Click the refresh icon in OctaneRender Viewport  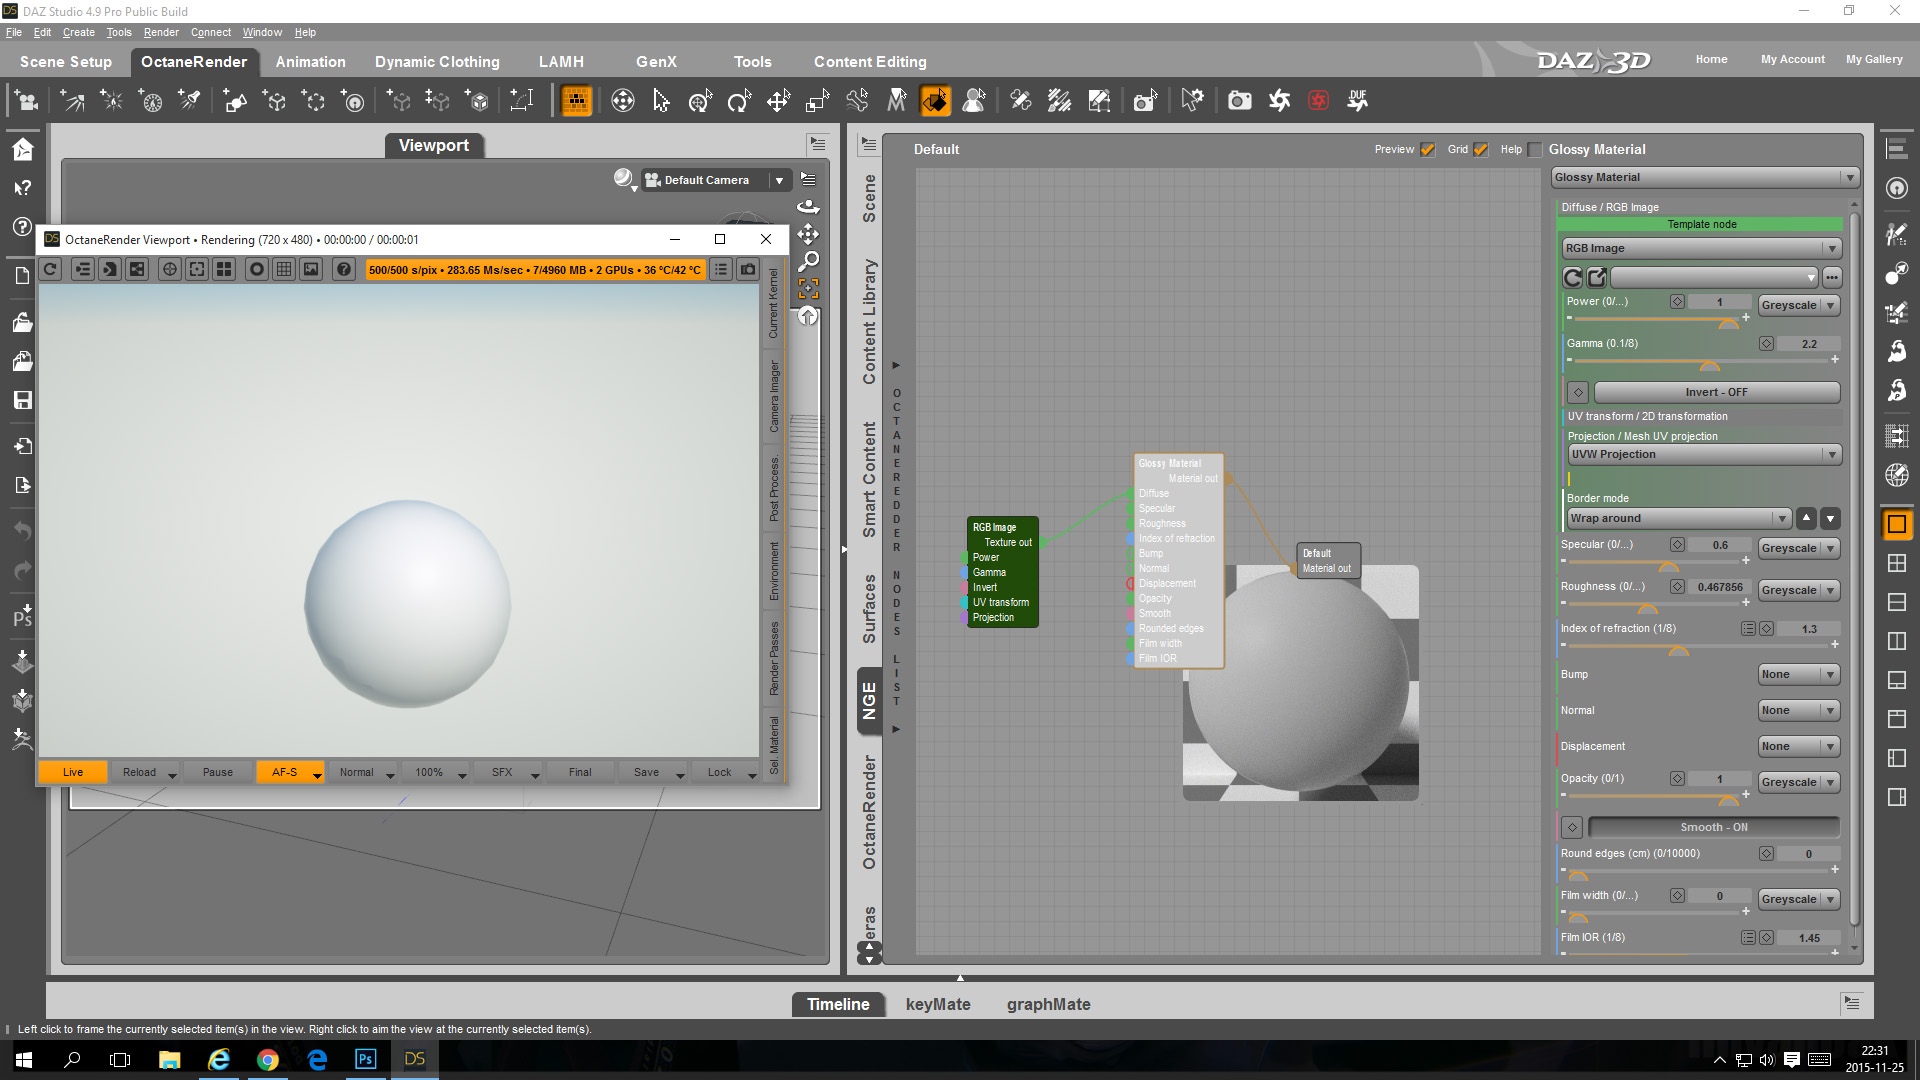tap(50, 269)
